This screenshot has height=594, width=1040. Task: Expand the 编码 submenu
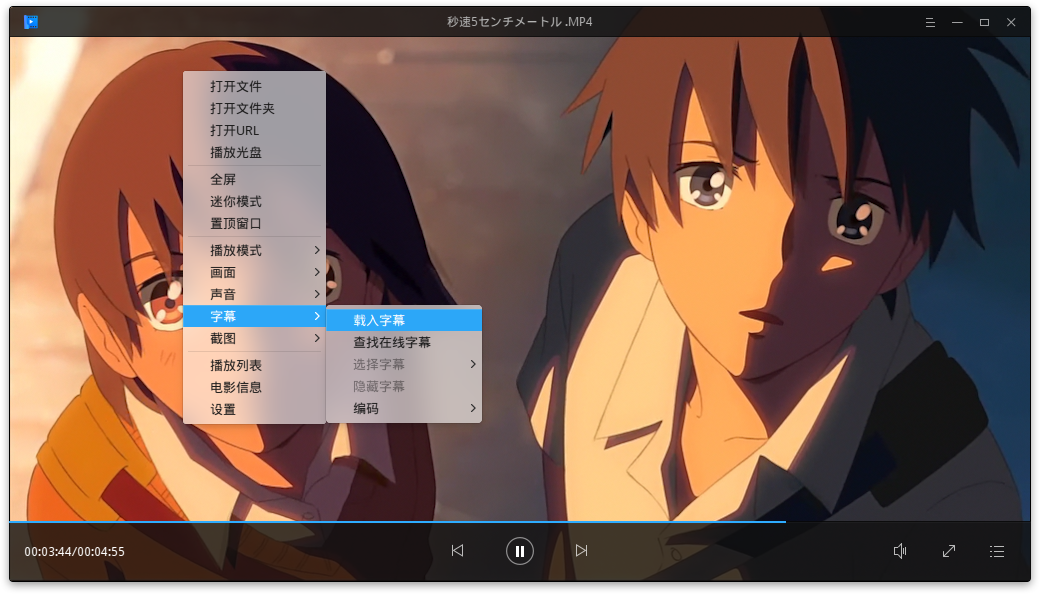pyautogui.click(x=404, y=408)
